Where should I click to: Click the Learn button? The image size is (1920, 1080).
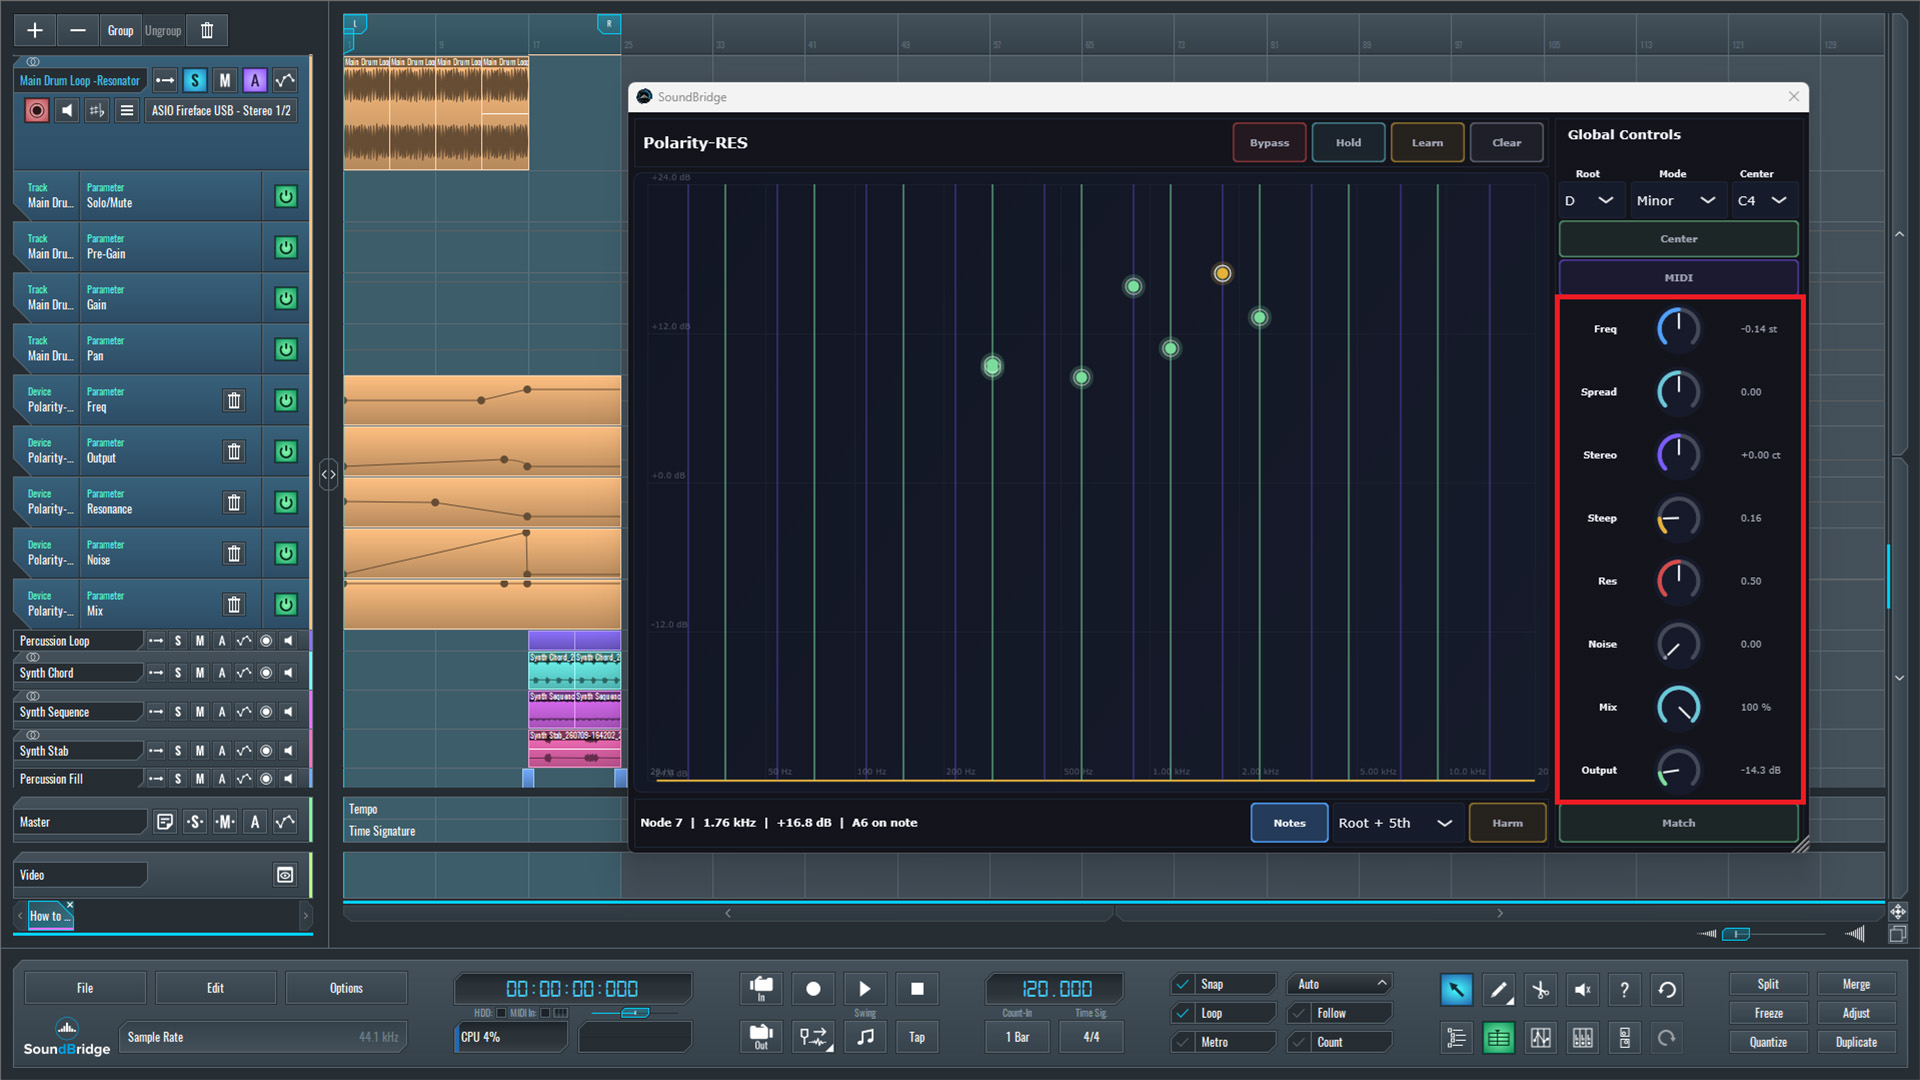click(1427, 143)
